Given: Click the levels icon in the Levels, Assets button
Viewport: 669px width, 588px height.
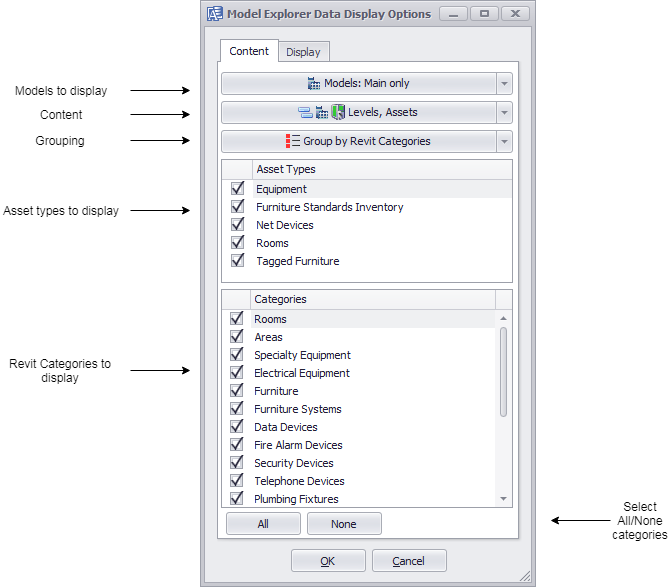Looking at the screenshot, I should point(305,113).
